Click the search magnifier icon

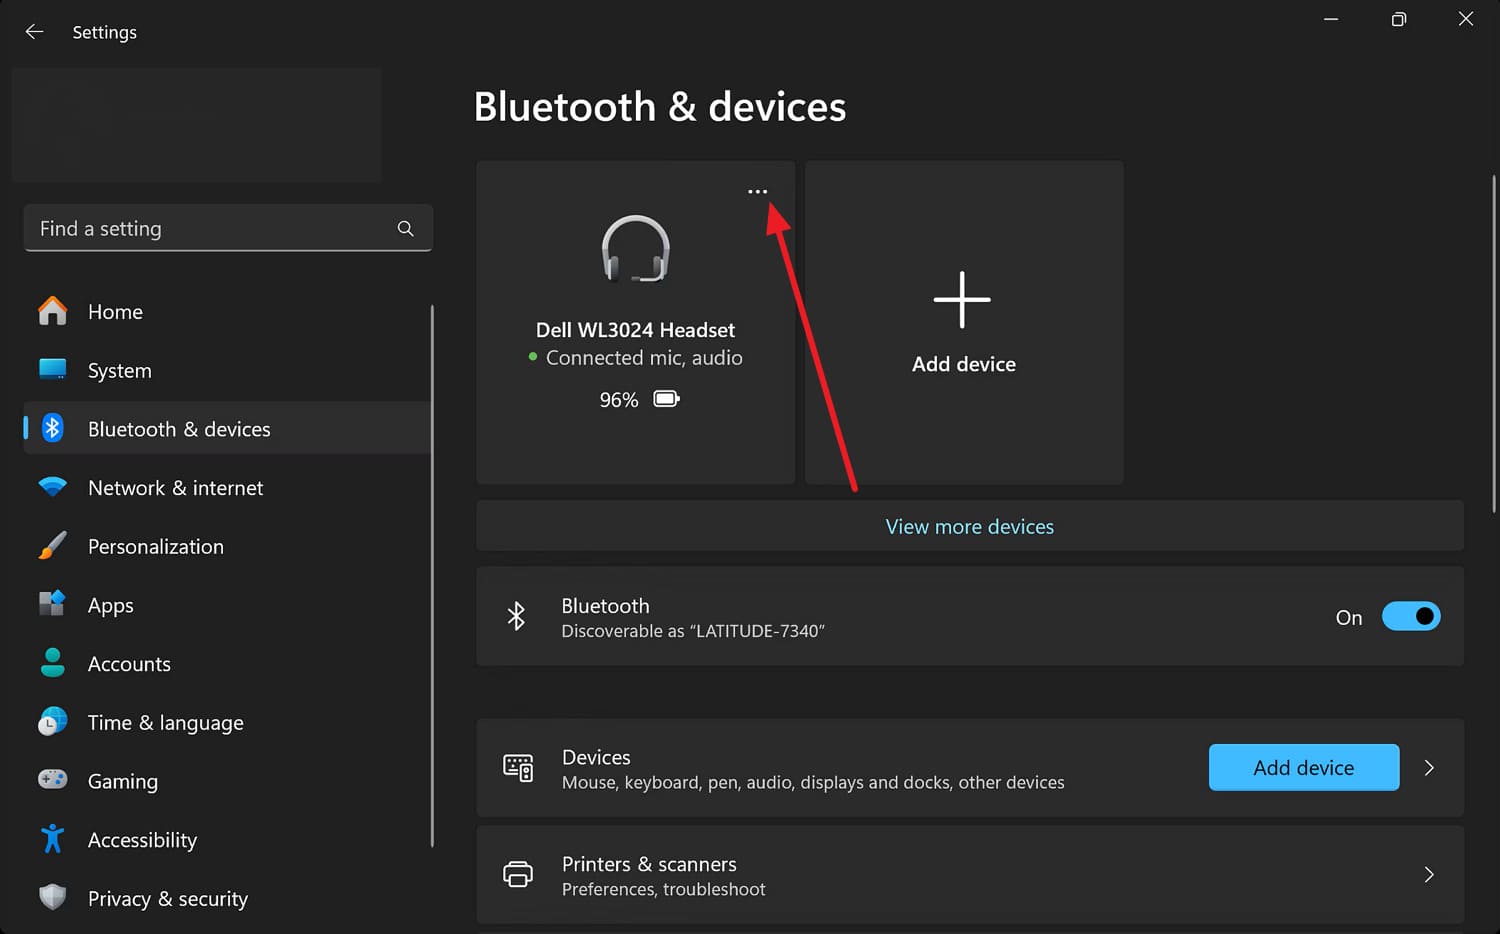coord(405,229)
